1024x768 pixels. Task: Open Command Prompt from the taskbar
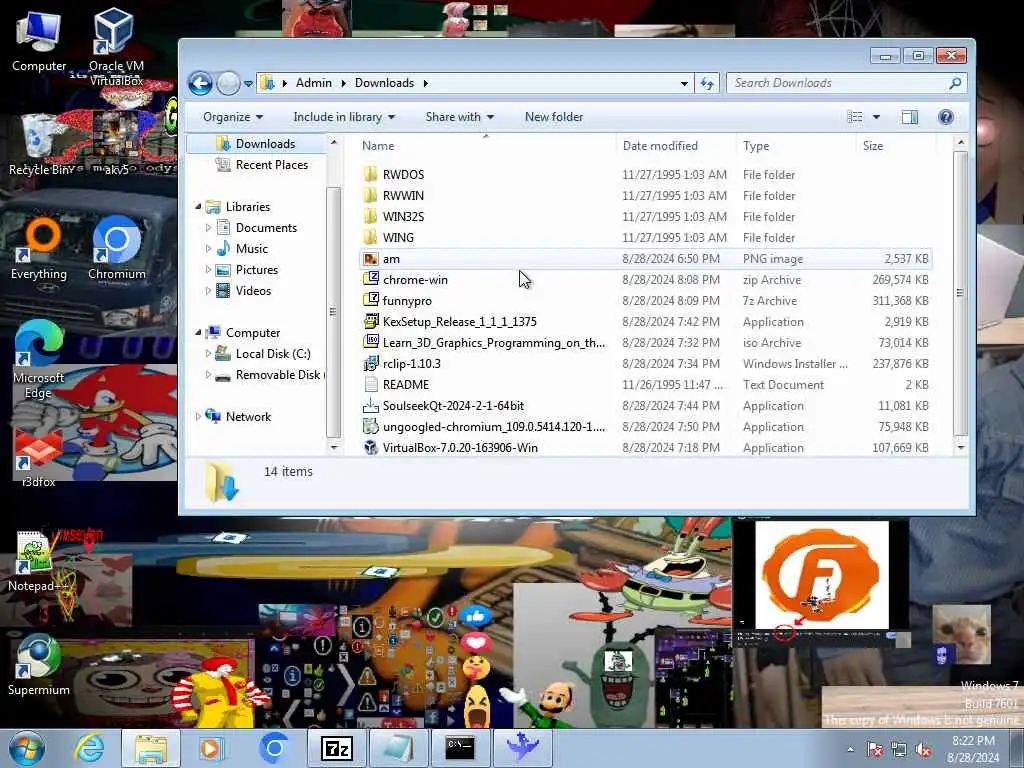coord(460,748)
